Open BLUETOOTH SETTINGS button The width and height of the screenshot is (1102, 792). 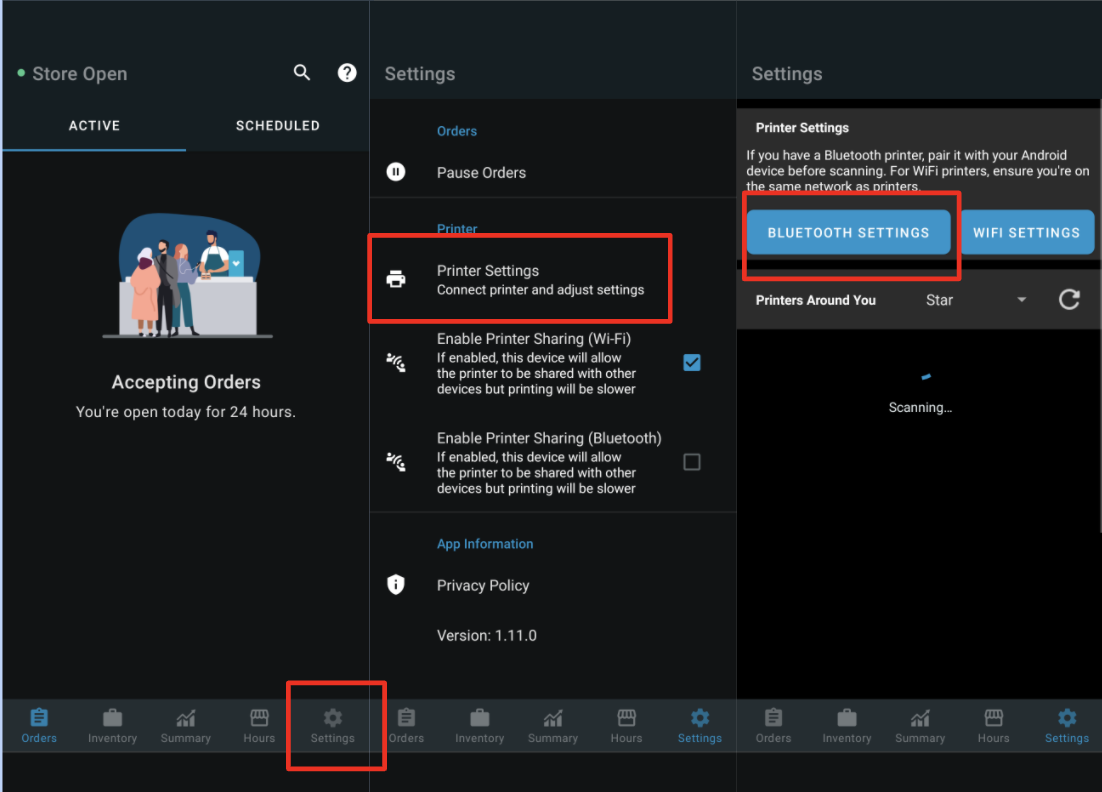coord(848,233)
